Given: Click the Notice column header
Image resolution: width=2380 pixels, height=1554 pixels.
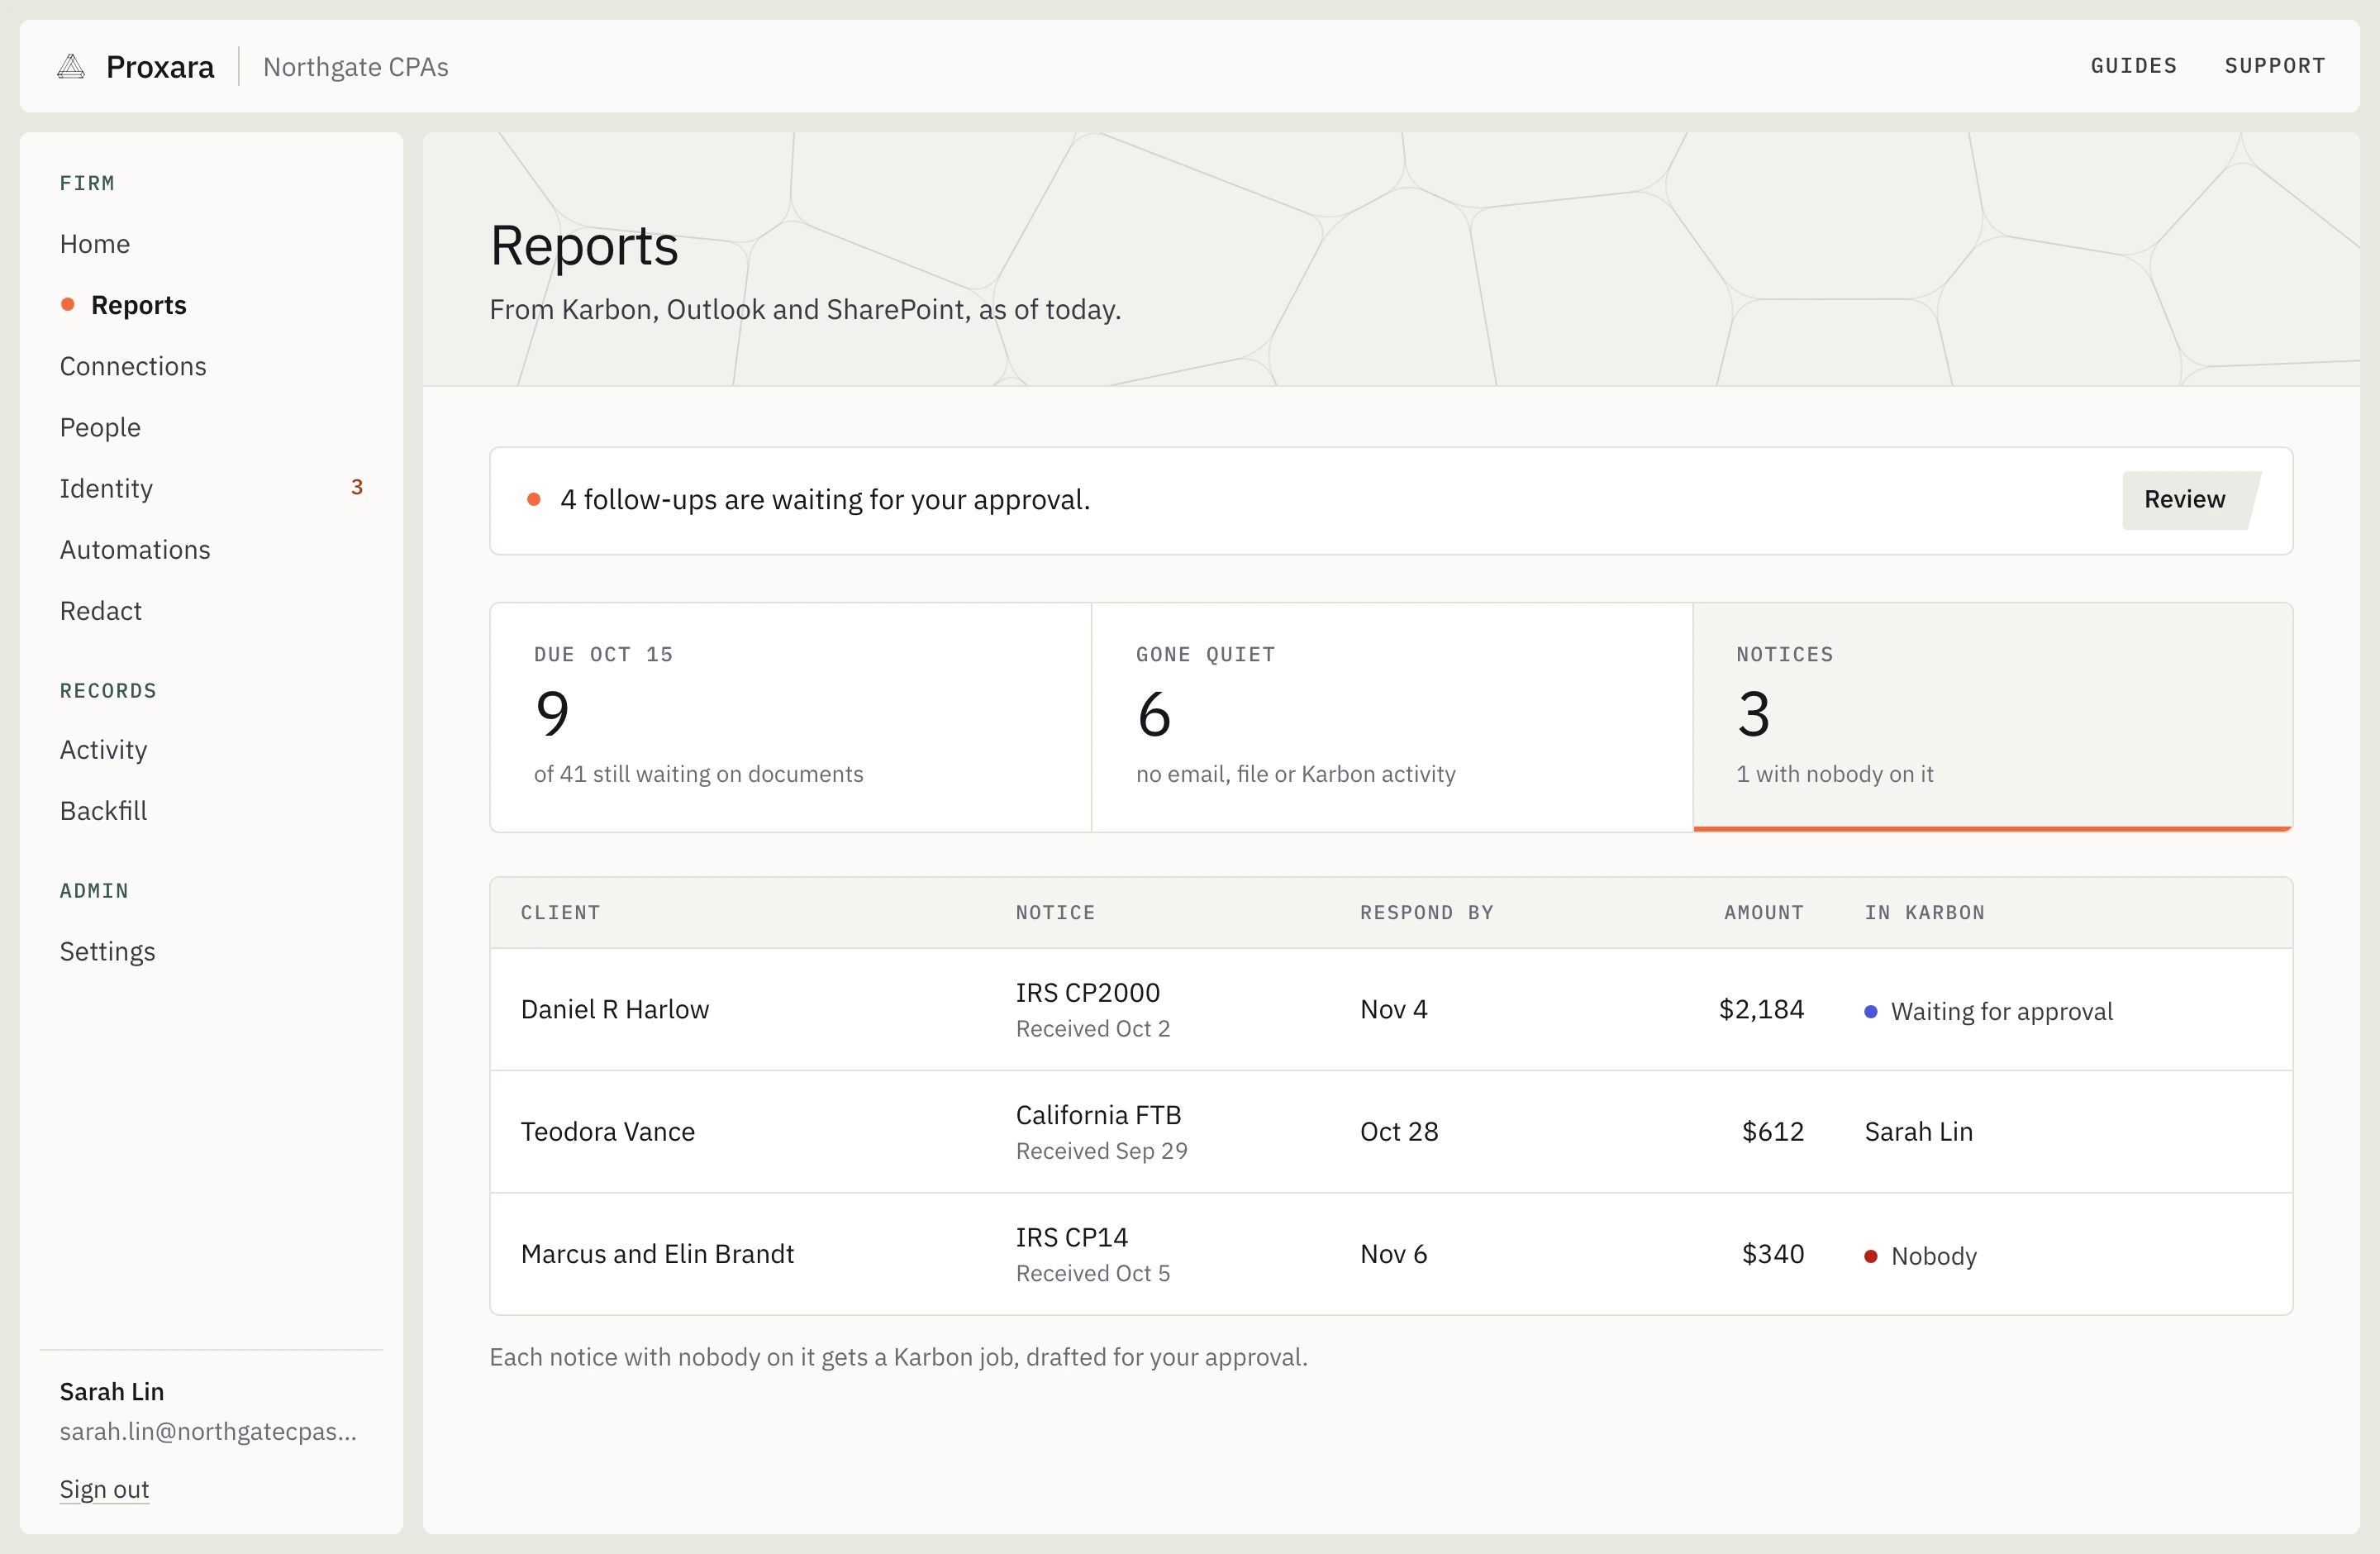Looking at the screenshot, I should 1055,912.
